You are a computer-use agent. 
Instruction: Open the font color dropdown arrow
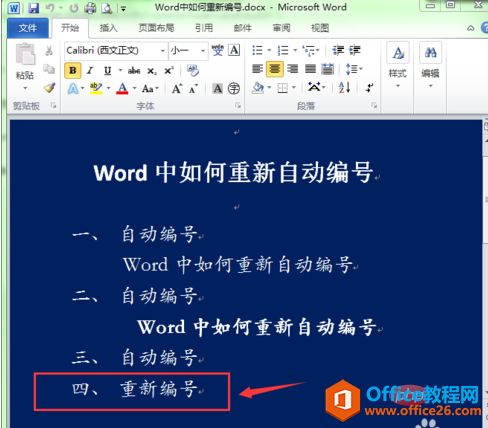coord(135,88)
